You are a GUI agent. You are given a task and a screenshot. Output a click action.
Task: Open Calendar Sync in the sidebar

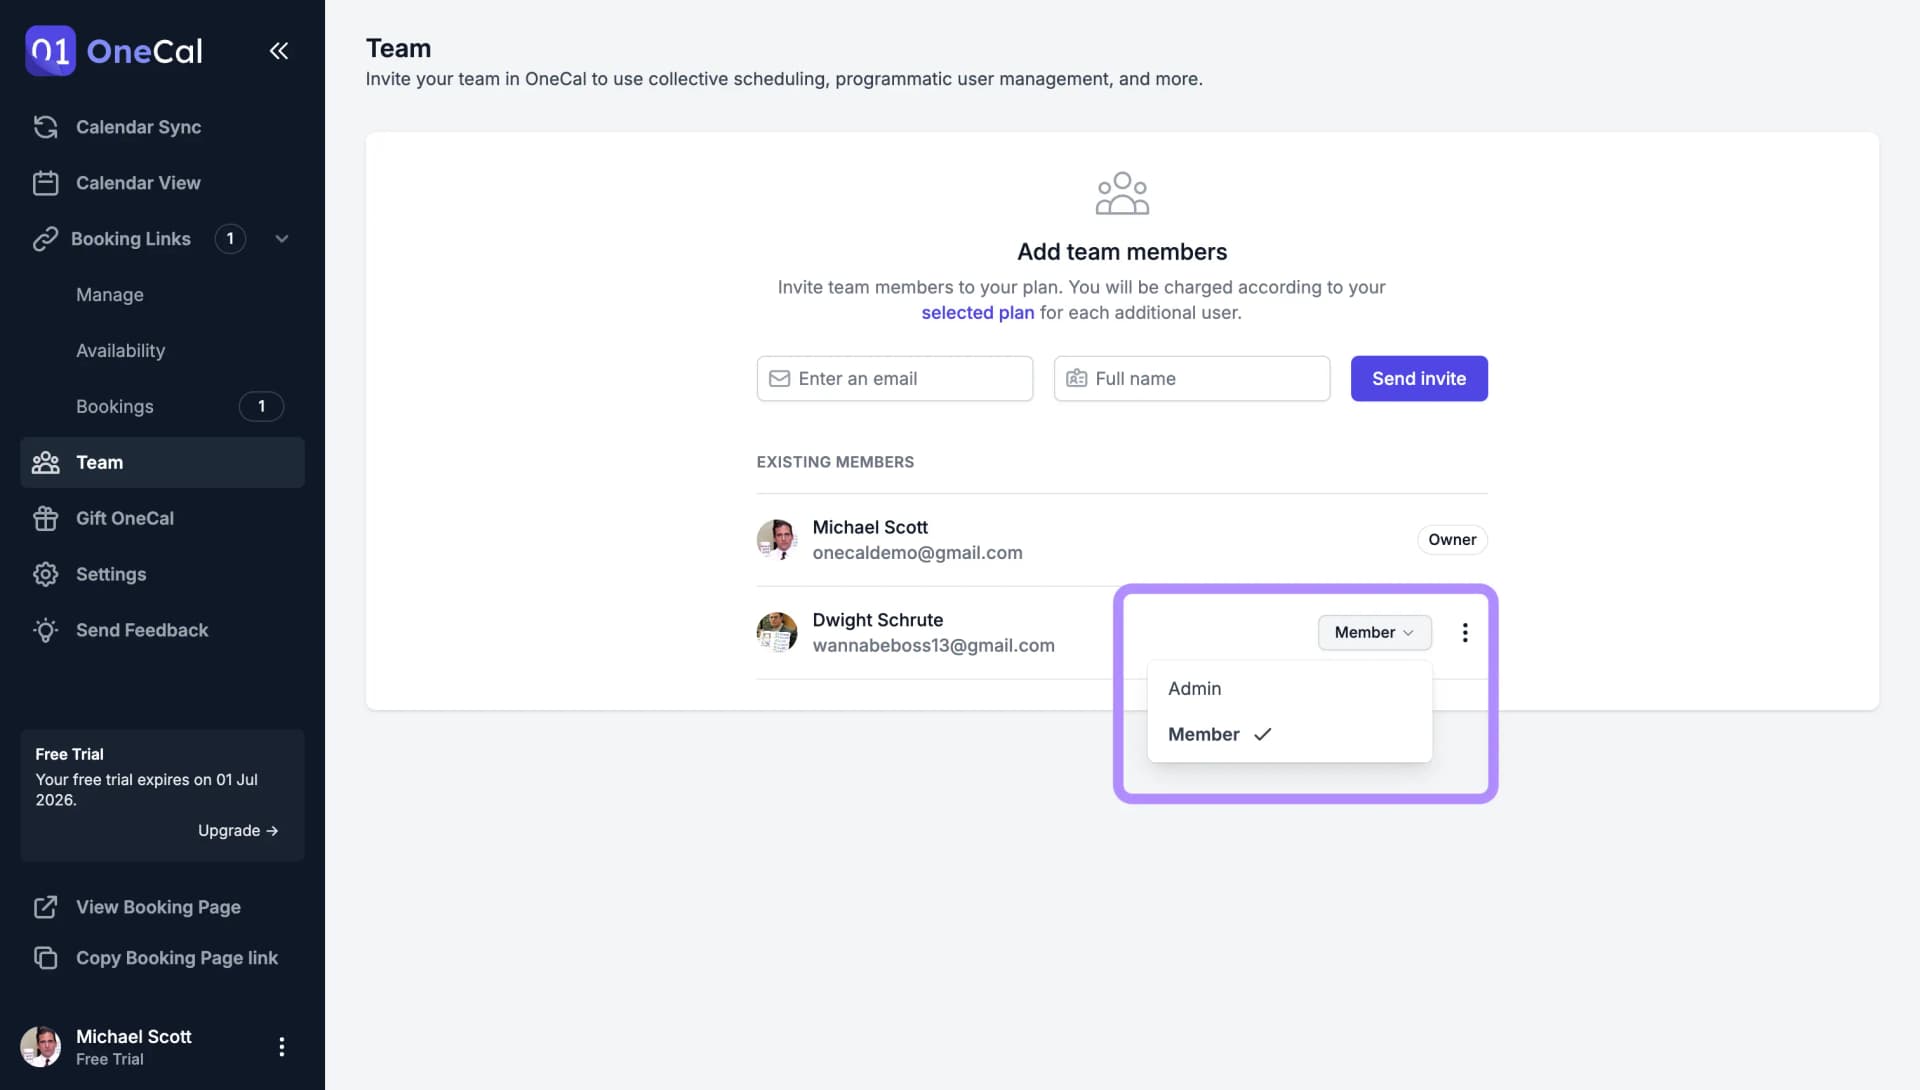[x=162, y=127]
